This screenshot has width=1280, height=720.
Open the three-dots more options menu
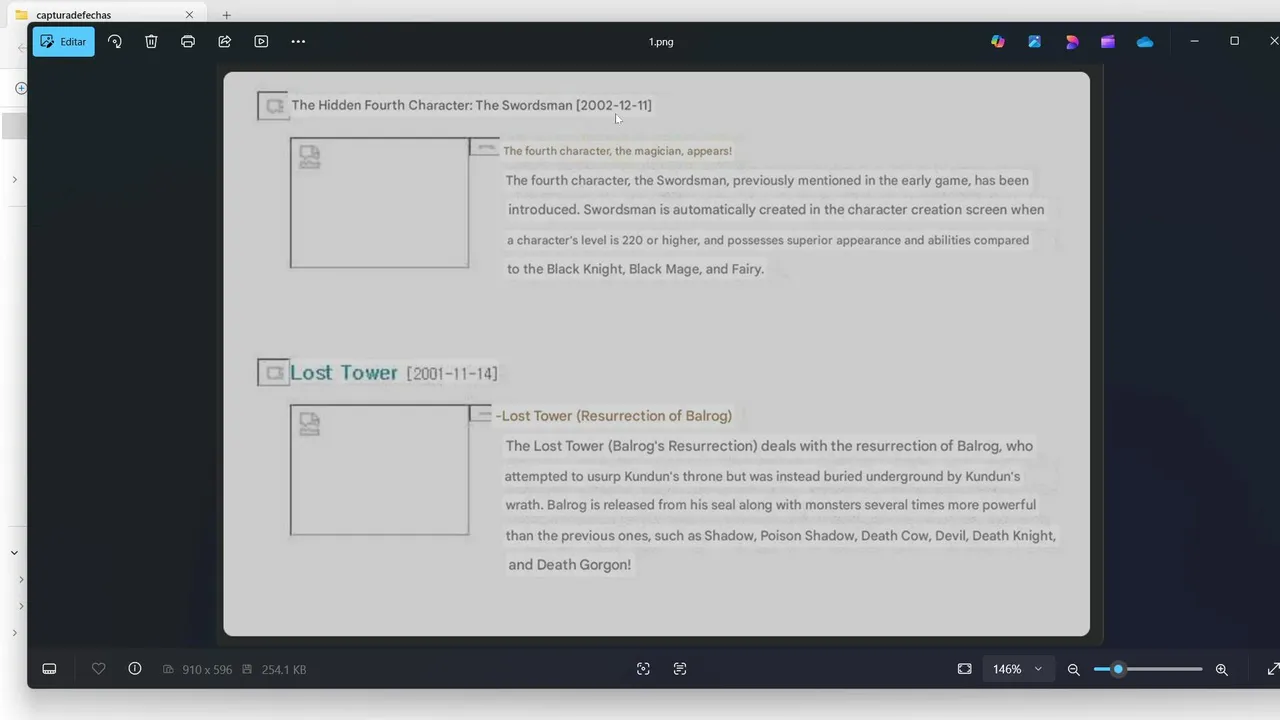pos(298,42)
